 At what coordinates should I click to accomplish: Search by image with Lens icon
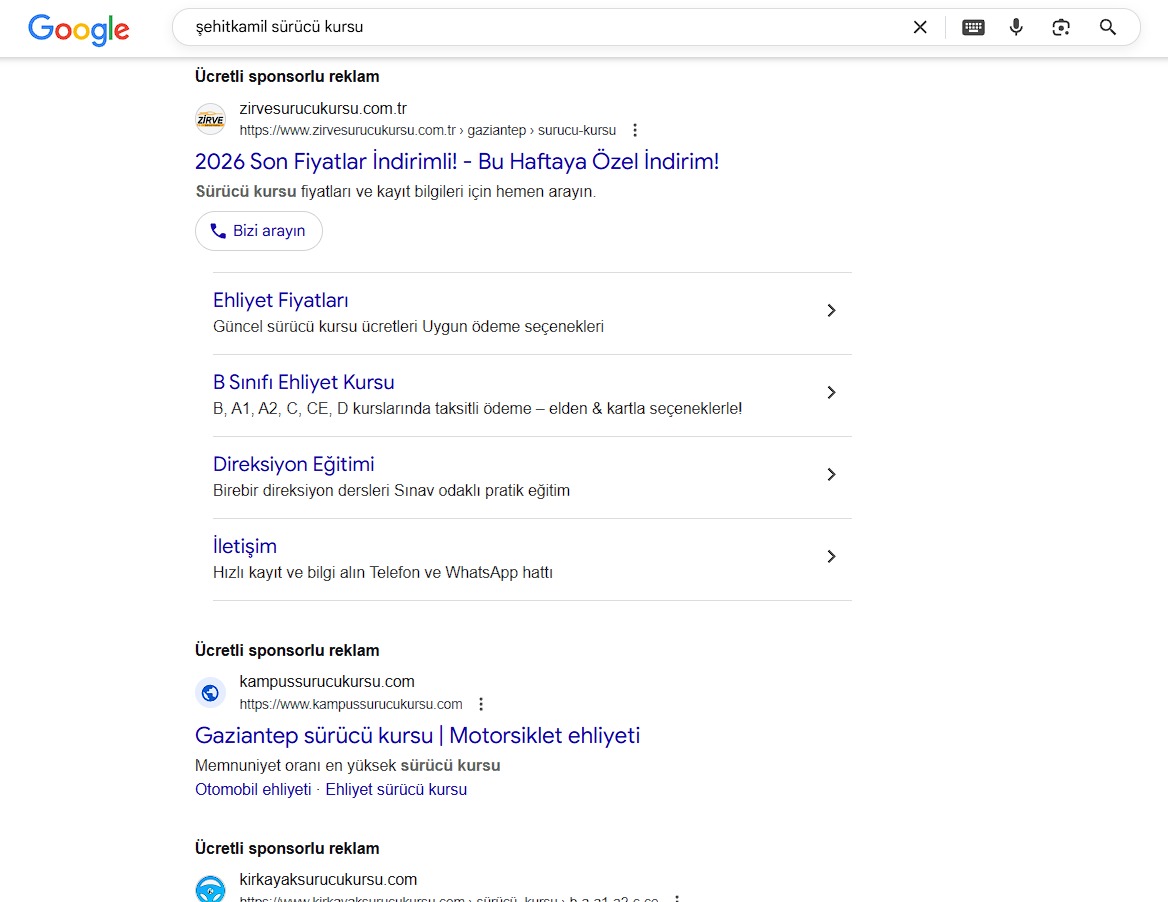coord(1061,27)
